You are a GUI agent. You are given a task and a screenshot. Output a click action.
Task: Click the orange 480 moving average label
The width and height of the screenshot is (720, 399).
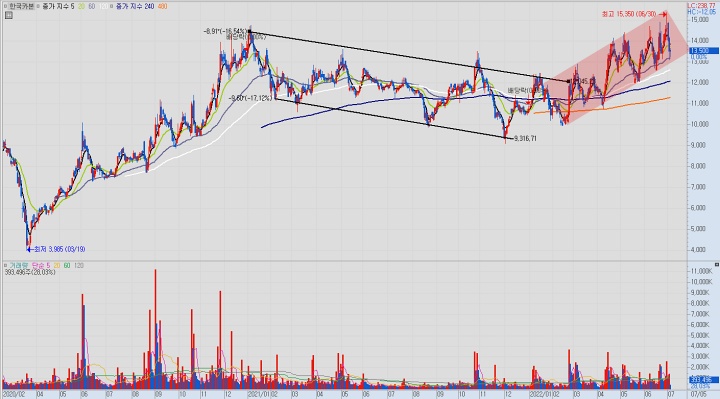click(163, 6)
